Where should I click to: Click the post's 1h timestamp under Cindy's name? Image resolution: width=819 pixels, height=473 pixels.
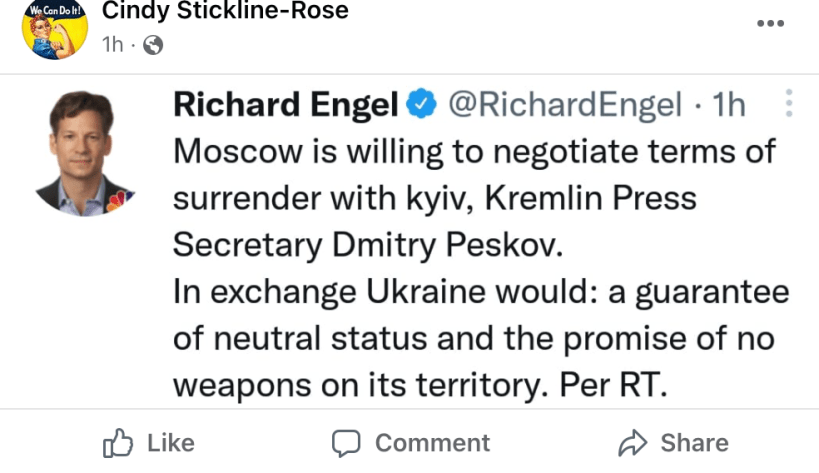tap(114, 44)
